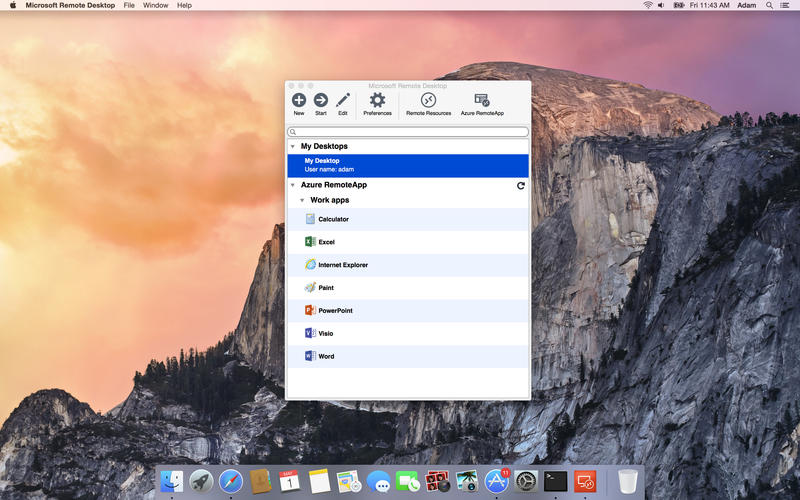The width and height of the screenshot is (800, 500).
Task: Open Notification Center icon
Action: (x=785, y=5)
